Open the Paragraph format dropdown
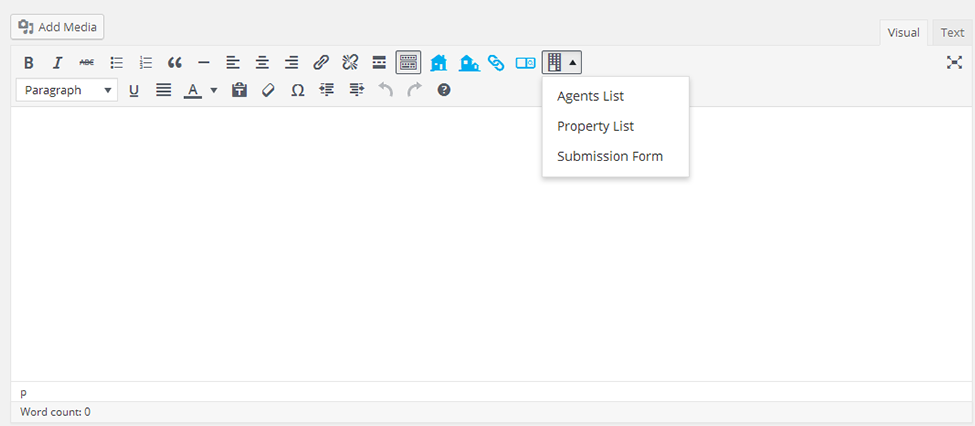 click(x=67, y=90)
